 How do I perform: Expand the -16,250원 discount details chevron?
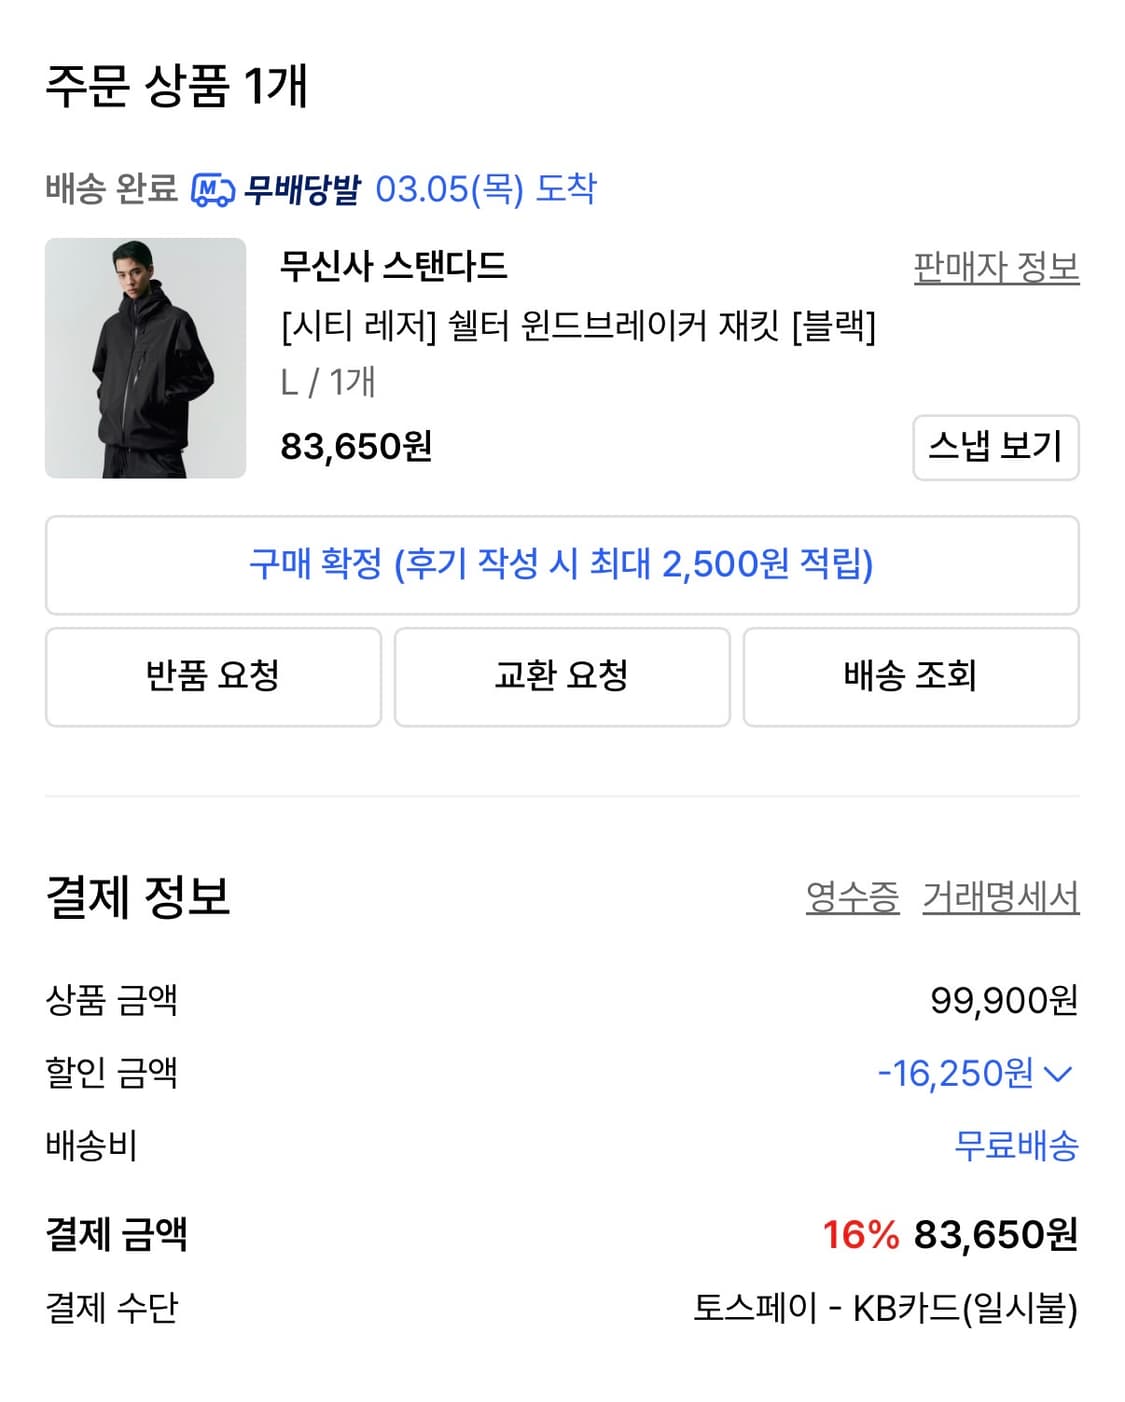pos(1056,1074)
